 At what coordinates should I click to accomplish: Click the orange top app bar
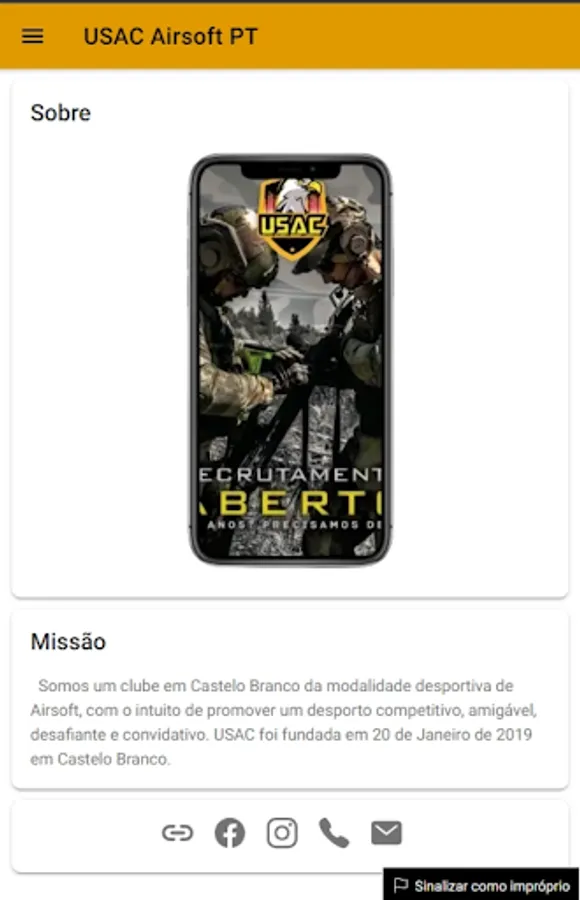(x=290, y=36)
